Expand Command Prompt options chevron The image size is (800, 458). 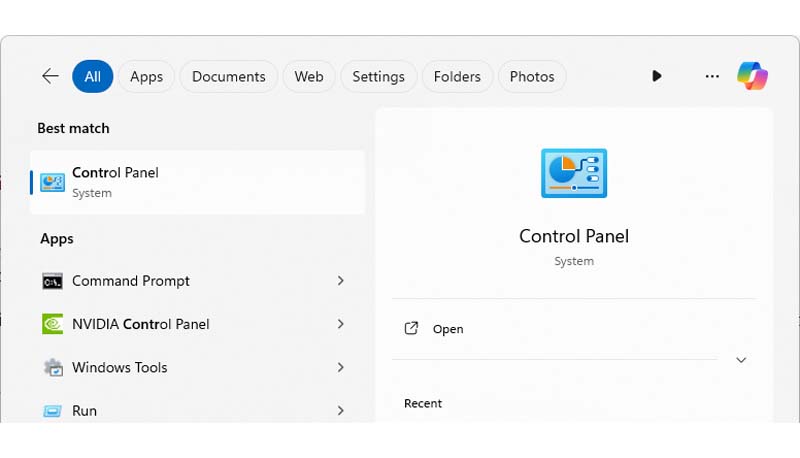341,281
